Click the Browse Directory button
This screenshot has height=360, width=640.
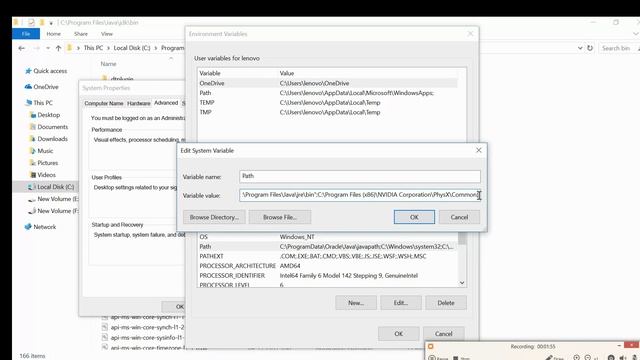point(214,217)
